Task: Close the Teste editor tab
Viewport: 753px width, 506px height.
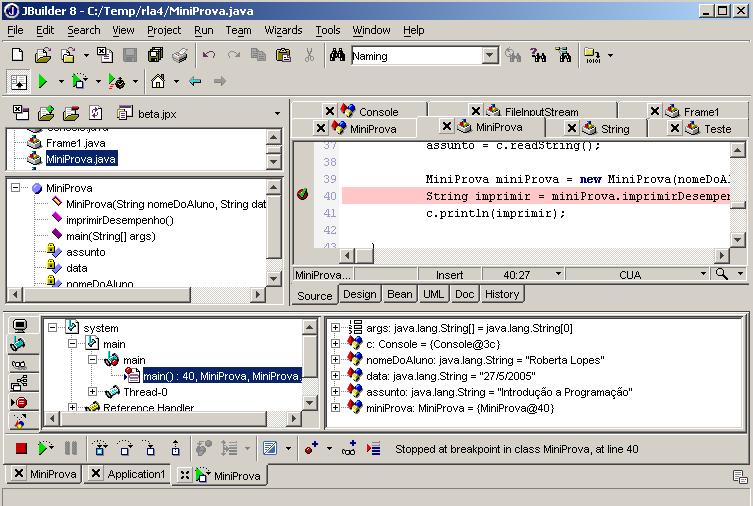Action: 675,128
